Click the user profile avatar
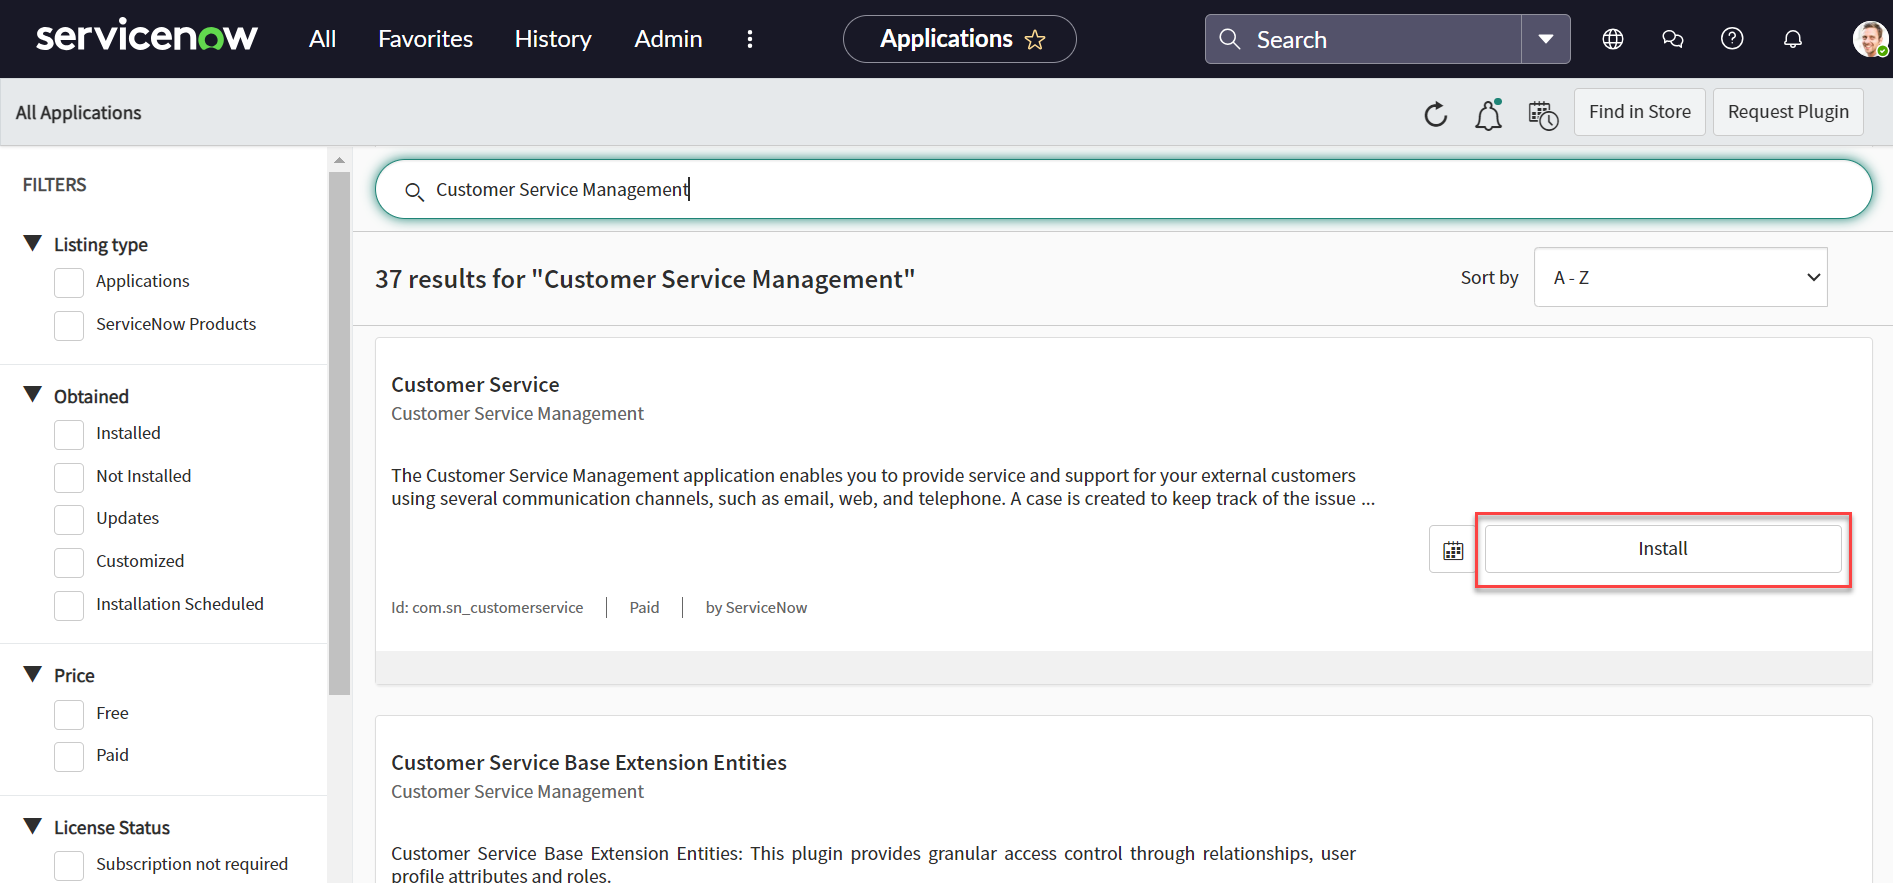The width and height of the screenshot is (1893, 883). [x=1868, y=39]
